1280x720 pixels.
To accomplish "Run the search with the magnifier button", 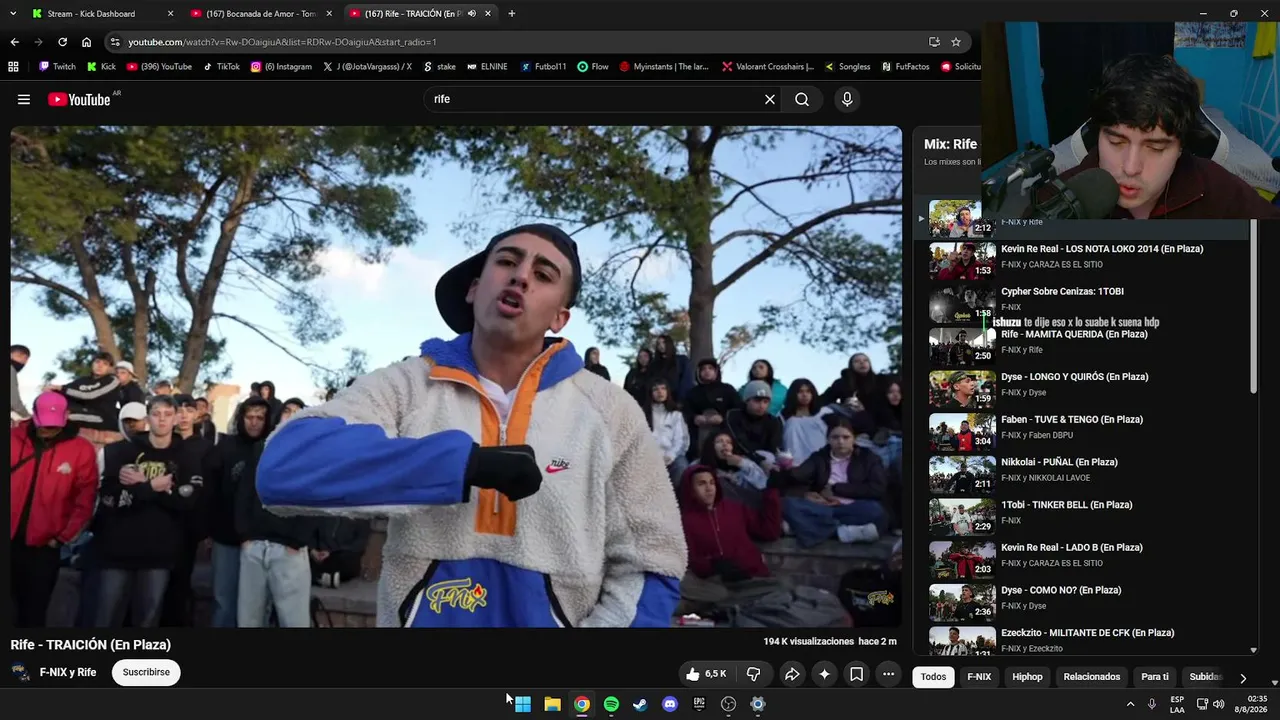I will [x=802, y=99].
